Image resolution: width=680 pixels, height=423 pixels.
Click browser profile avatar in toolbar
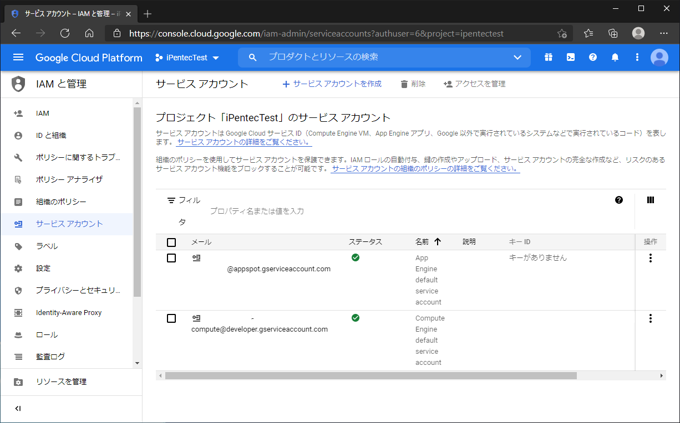(638, 33)
